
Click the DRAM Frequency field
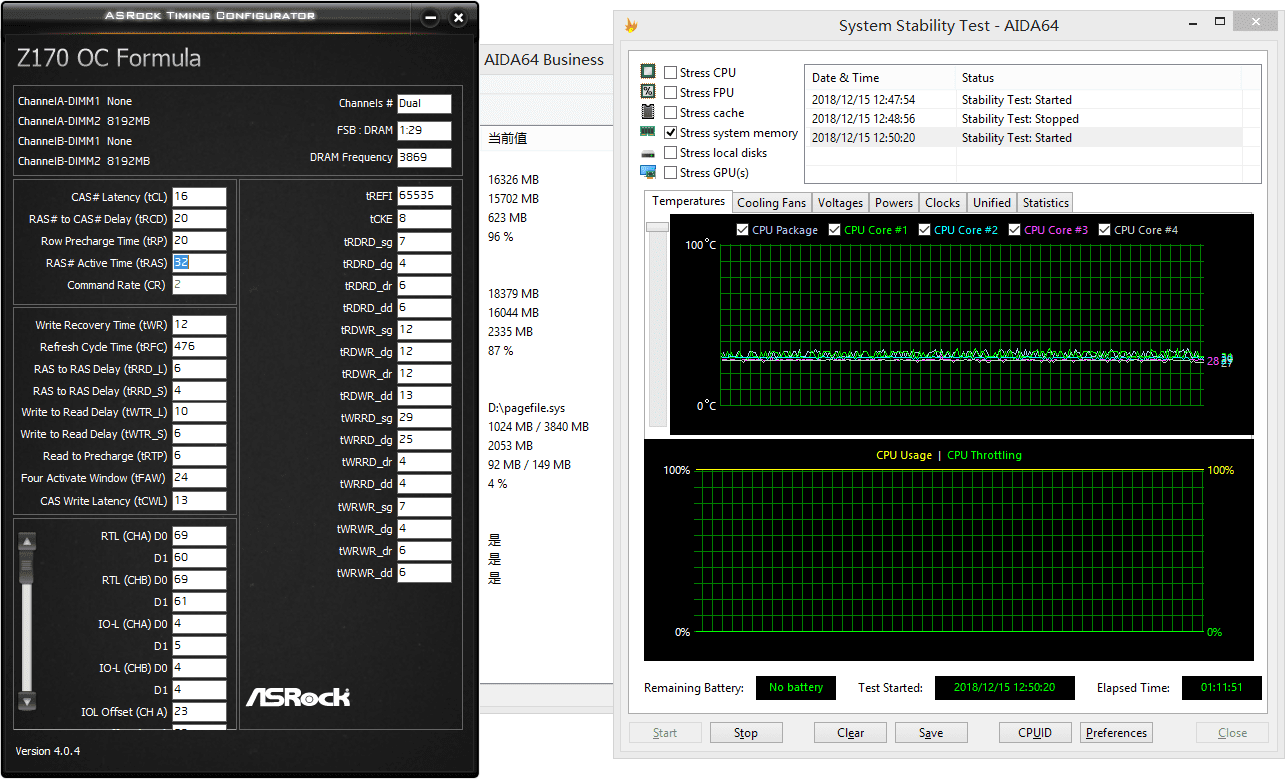[x=424, y=158]
